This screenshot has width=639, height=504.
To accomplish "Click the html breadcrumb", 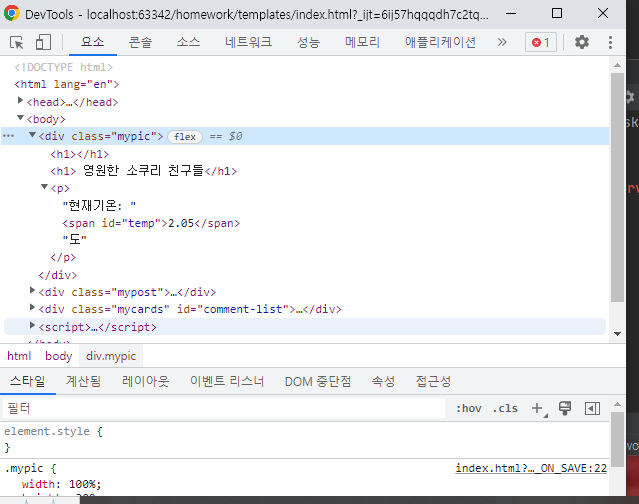I will tap(19, 356).
